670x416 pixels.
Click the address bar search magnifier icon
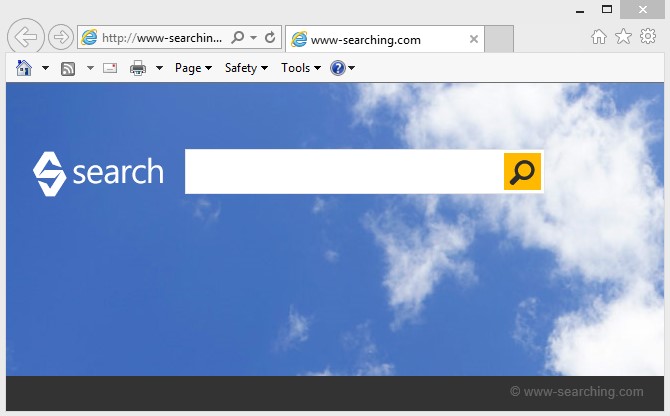point(238,38)
